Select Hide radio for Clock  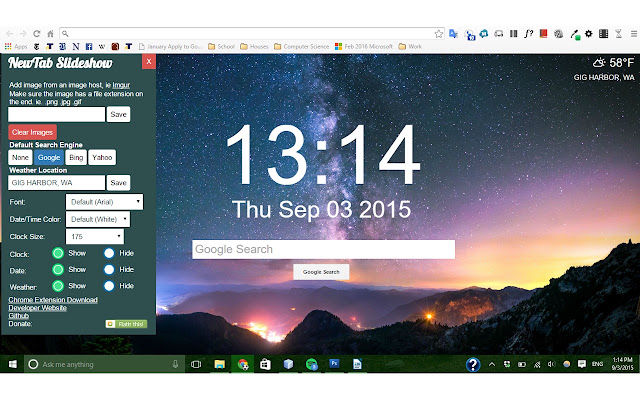point(109,253)
